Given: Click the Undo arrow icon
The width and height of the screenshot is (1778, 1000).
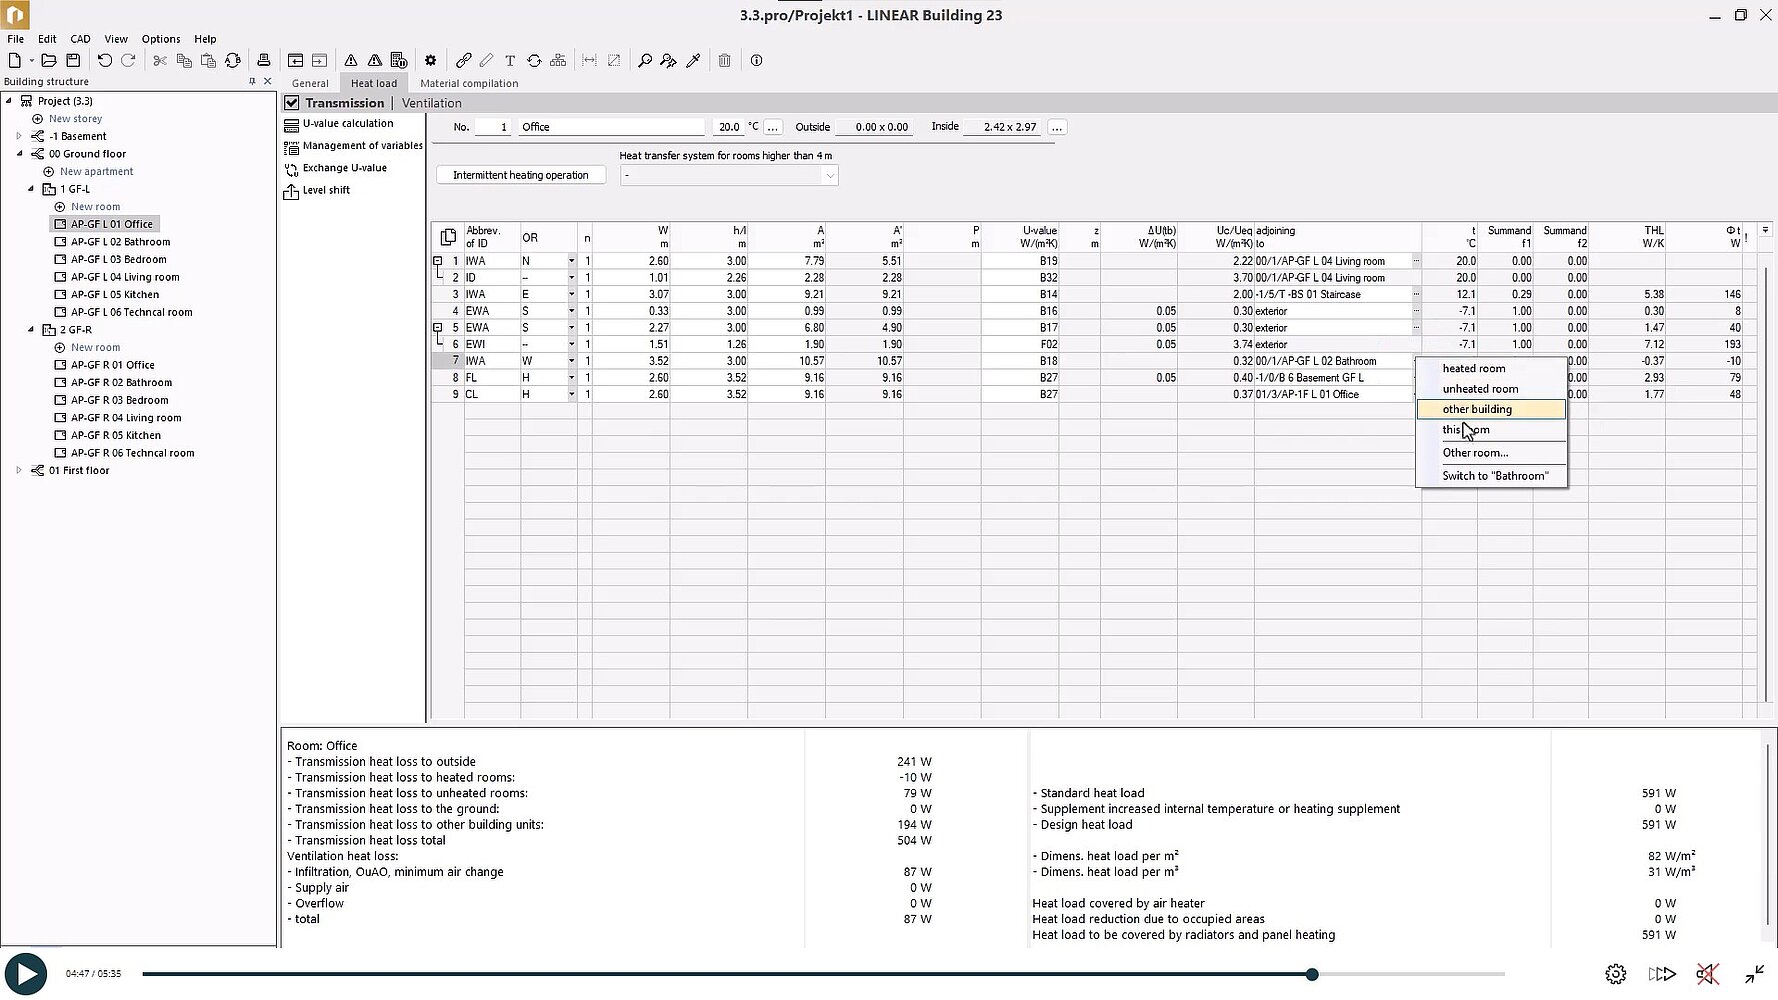Looking at the screenshot, I should (x=104, y=61).
